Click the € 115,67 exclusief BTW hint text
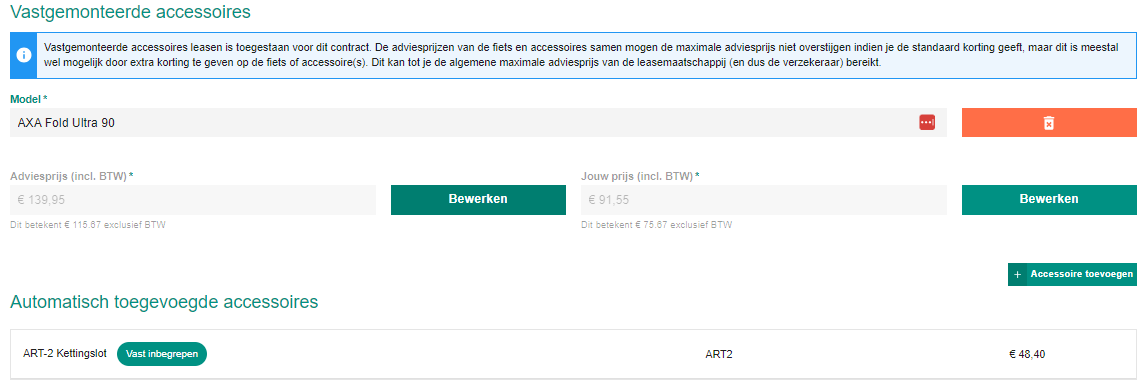The image size is (1145, 386). (88, 225)
